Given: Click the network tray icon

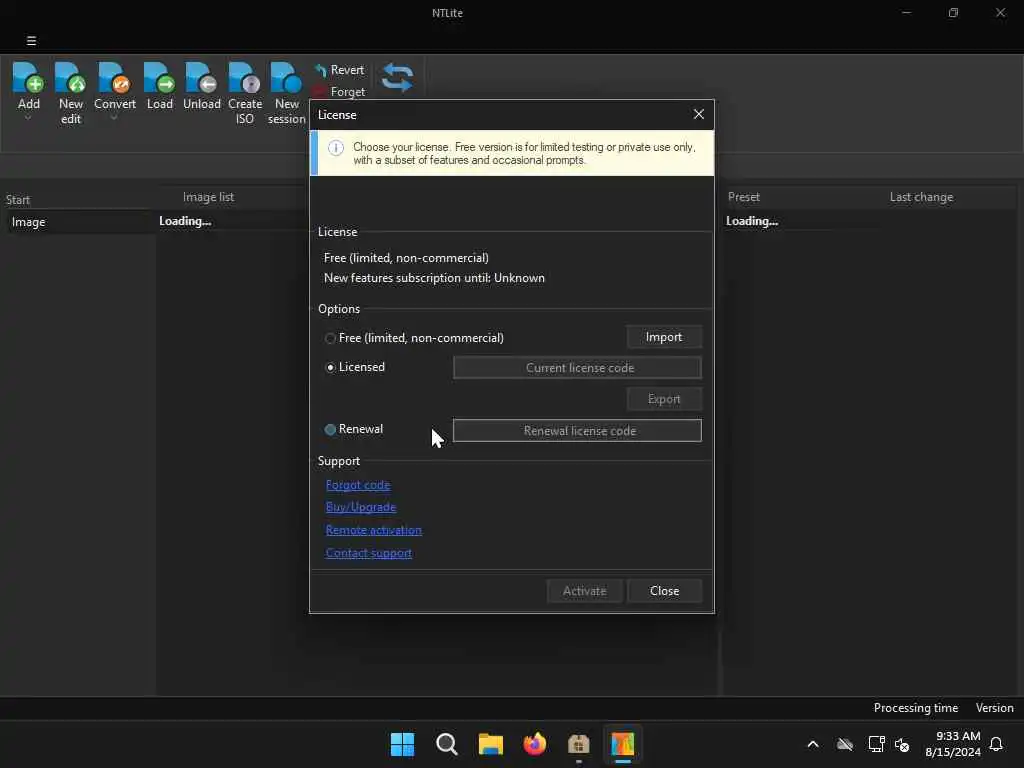Looking at the screenshot, I should [876, 744].
